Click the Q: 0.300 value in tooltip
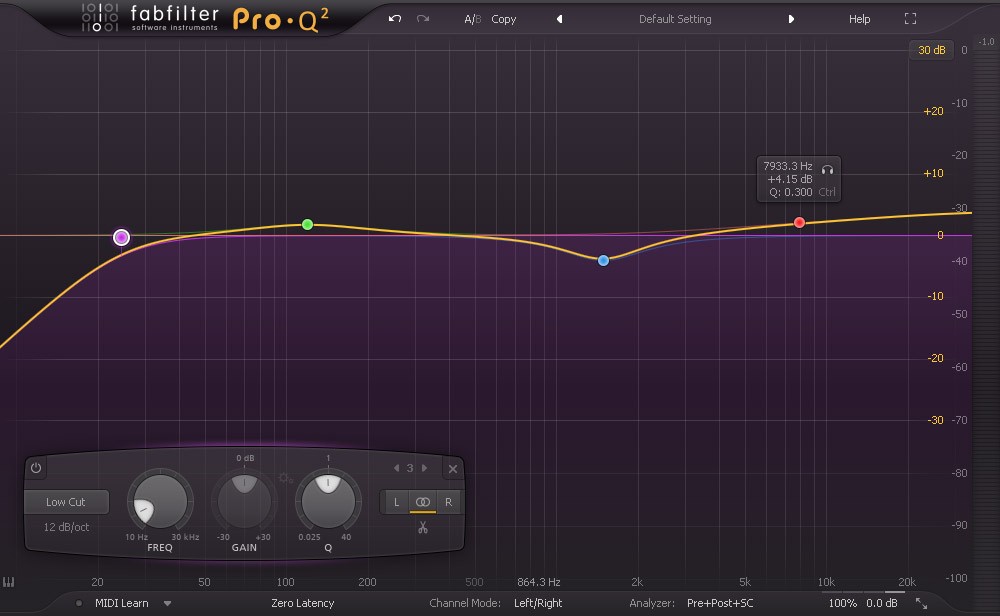The image size is (1000, 616). (x=790, y=192)
